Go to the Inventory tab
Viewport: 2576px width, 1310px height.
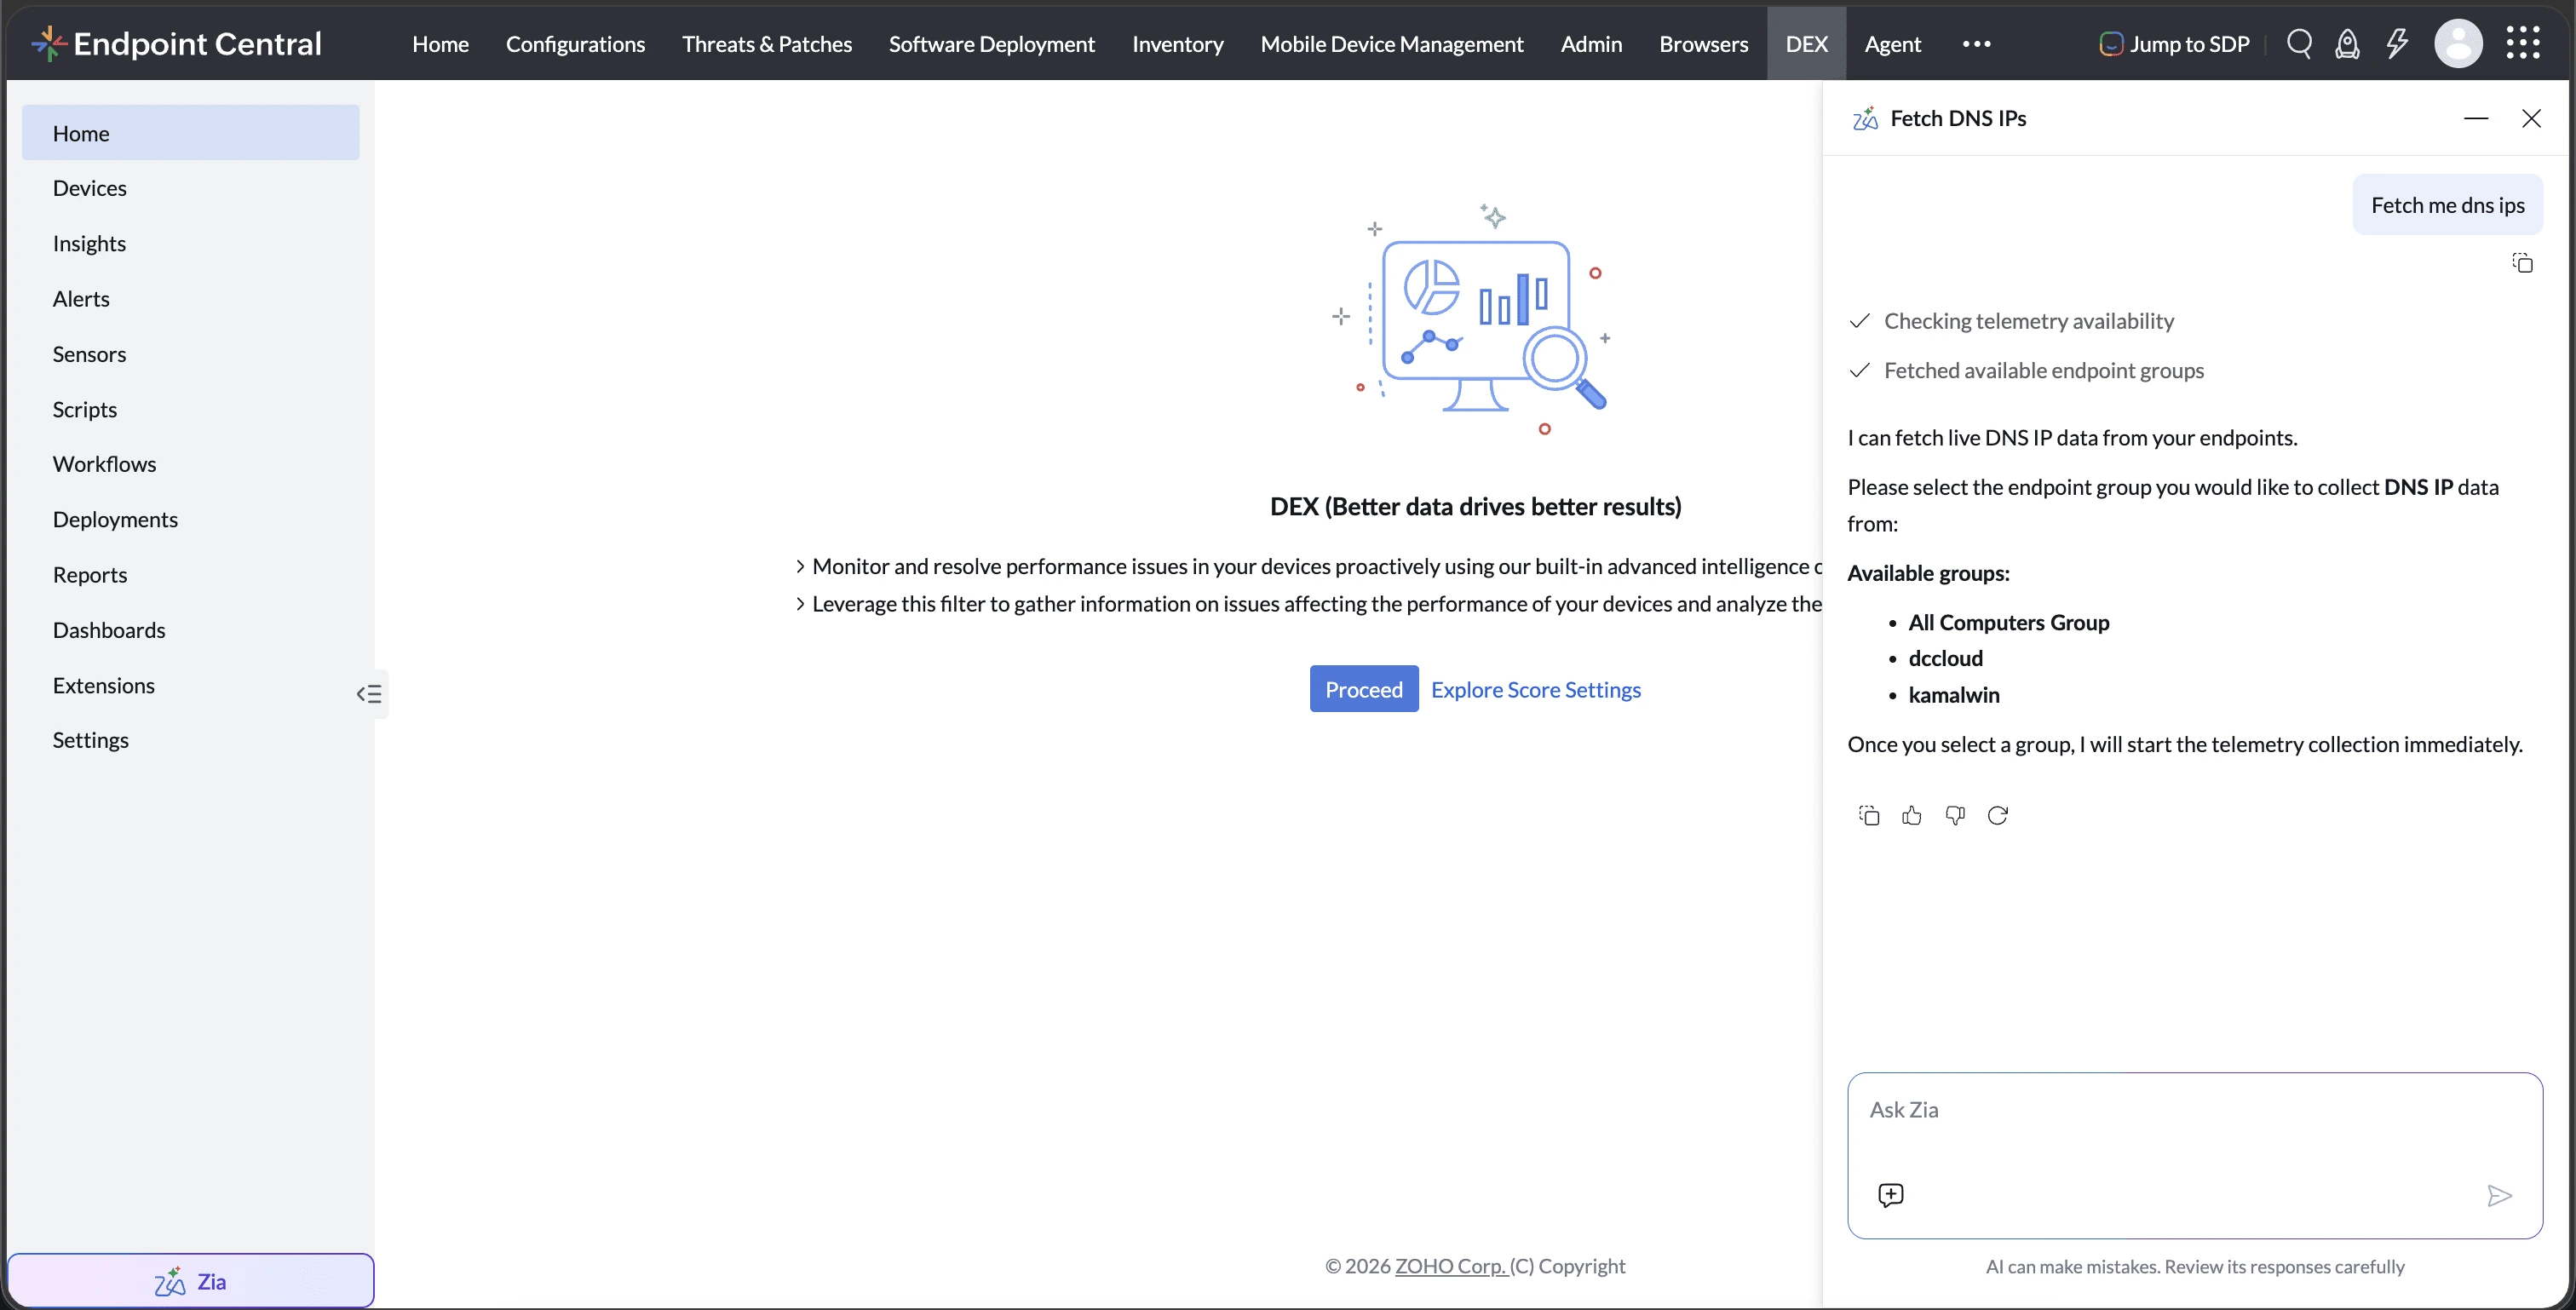click(1177, 44)
